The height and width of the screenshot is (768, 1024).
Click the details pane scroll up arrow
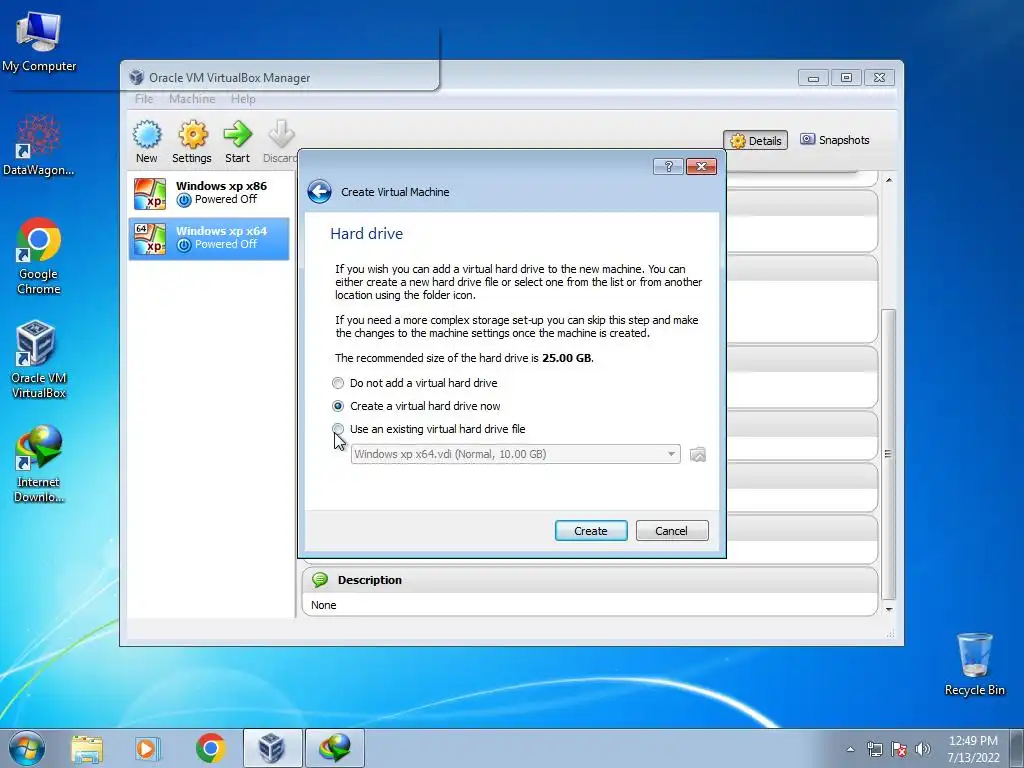(x=889, y=180)
